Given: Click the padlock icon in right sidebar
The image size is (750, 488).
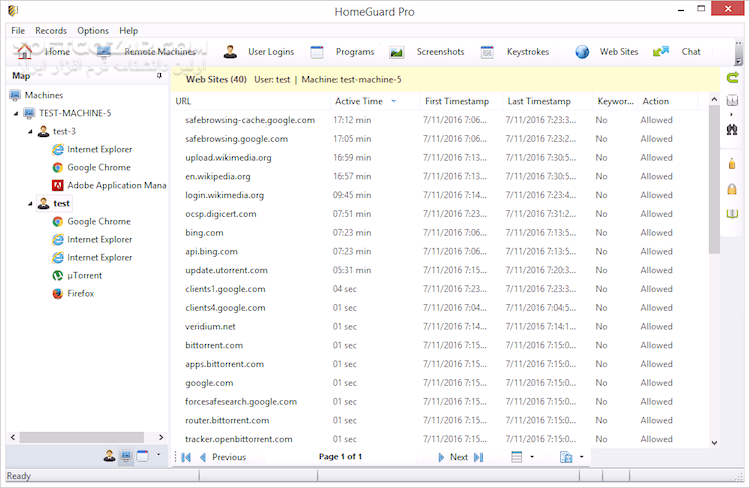Looking at the screenshot, I should tap(732, 189).
